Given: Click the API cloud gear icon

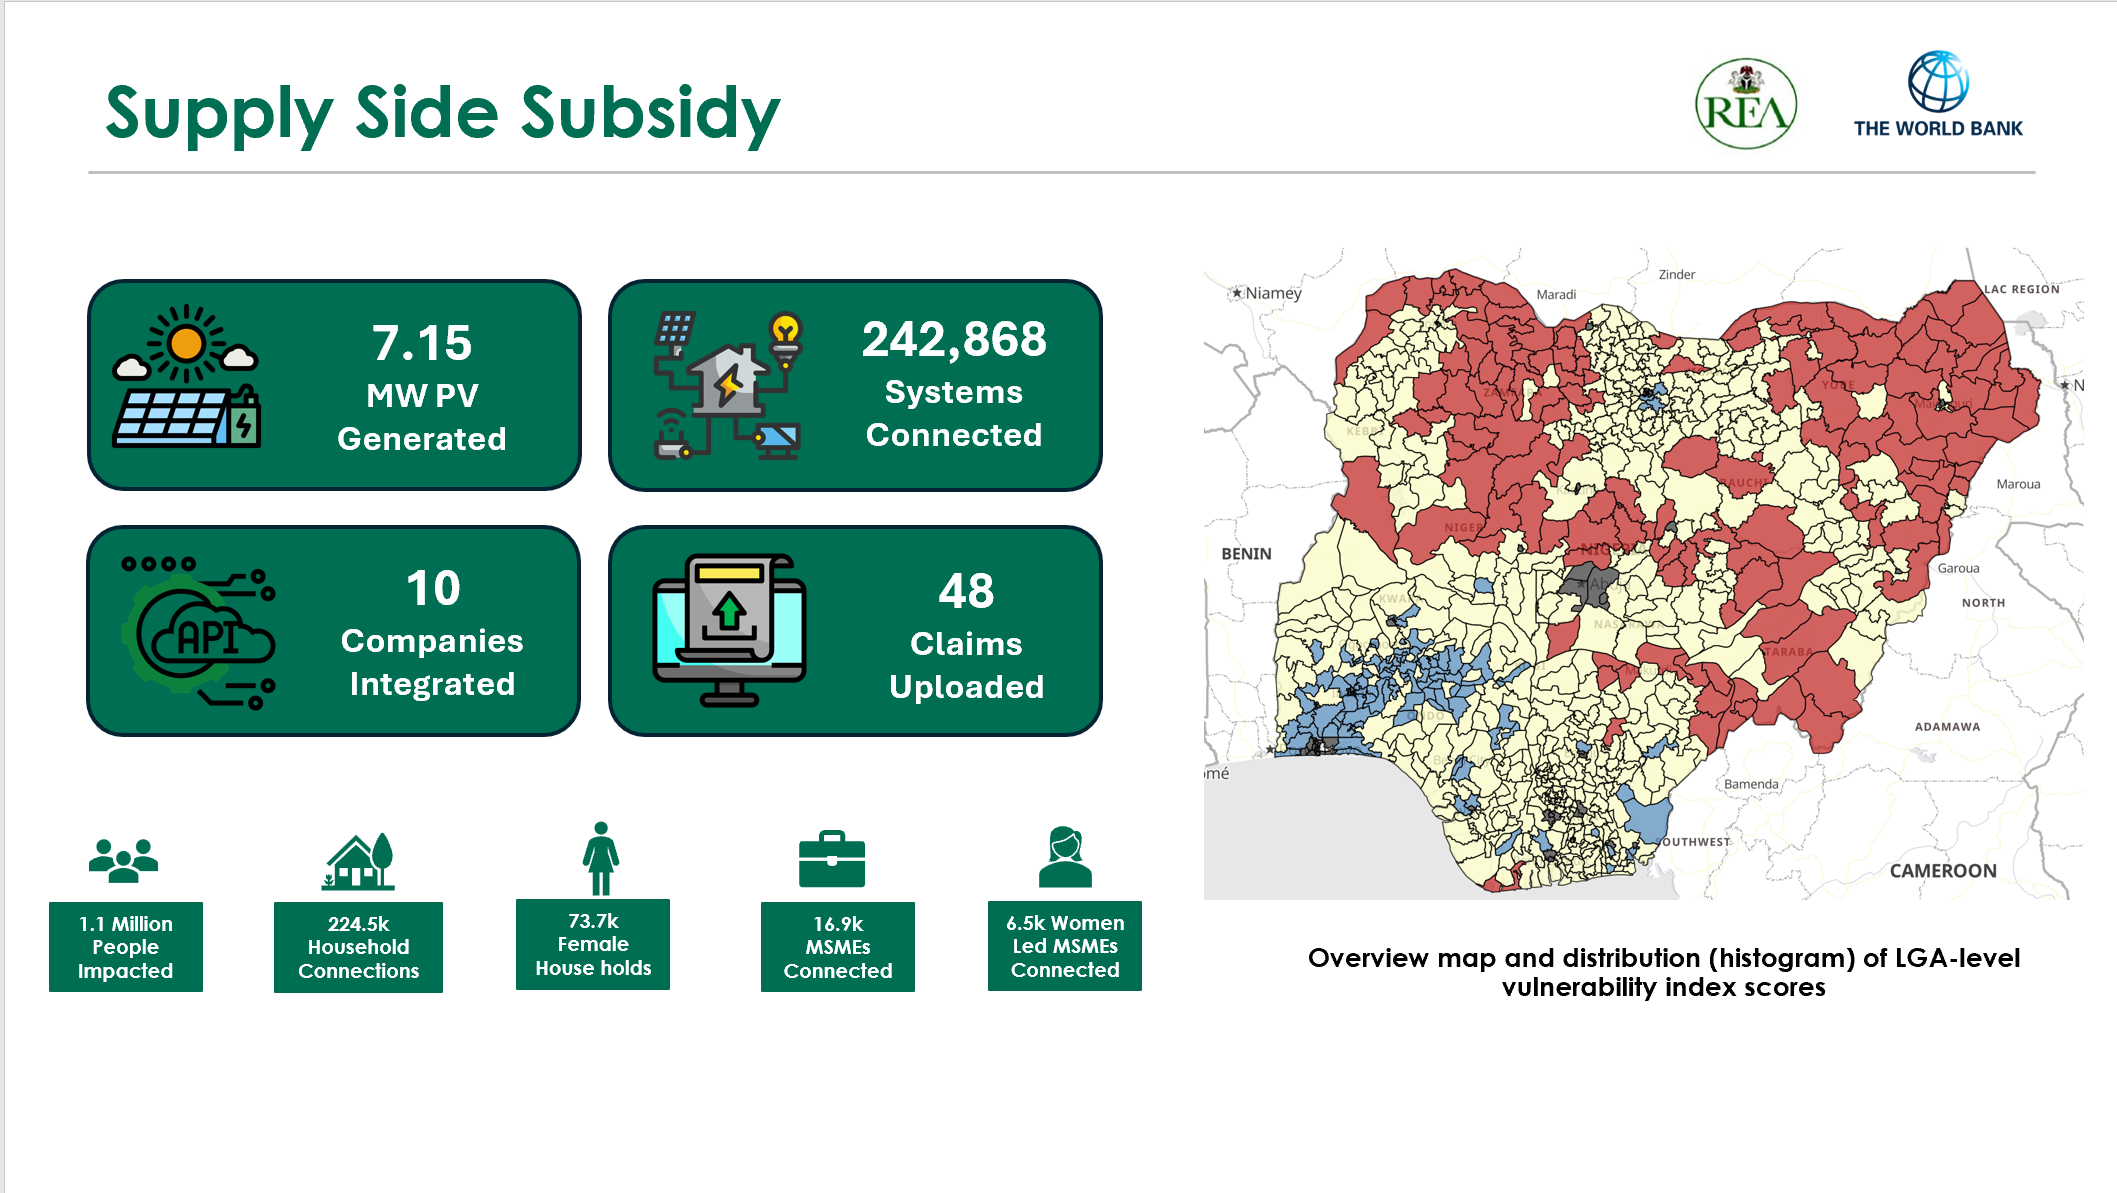Looking at the screenshot, I should (200, 633).
